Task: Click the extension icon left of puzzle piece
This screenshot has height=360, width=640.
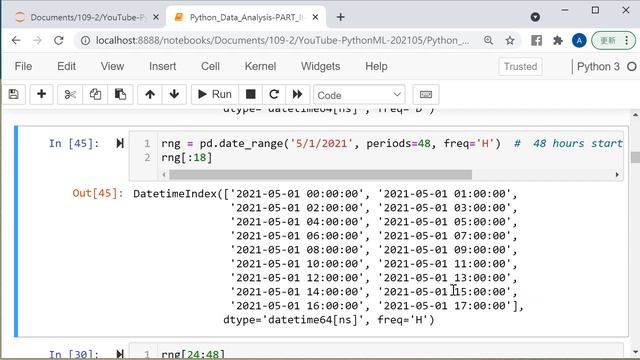Action: 536,40
